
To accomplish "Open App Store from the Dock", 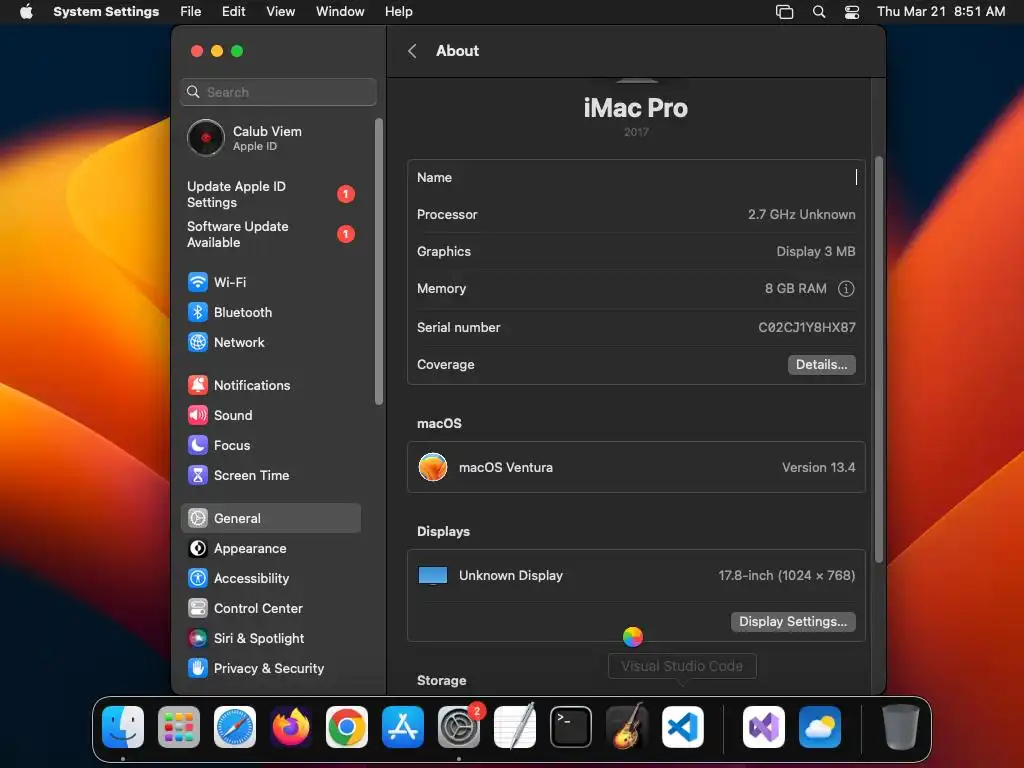I will pyautogui.click(x=403, y=727).
